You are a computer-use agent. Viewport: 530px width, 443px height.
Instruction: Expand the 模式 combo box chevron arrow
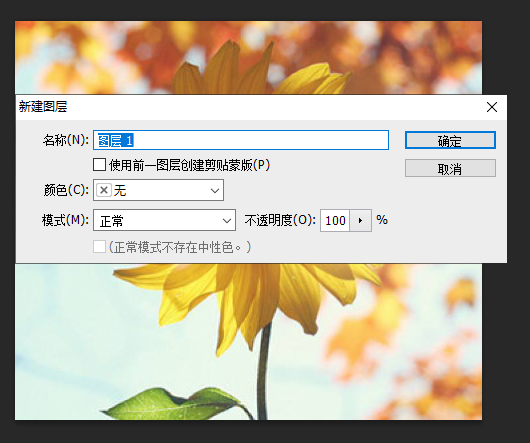tap(227, 221)
